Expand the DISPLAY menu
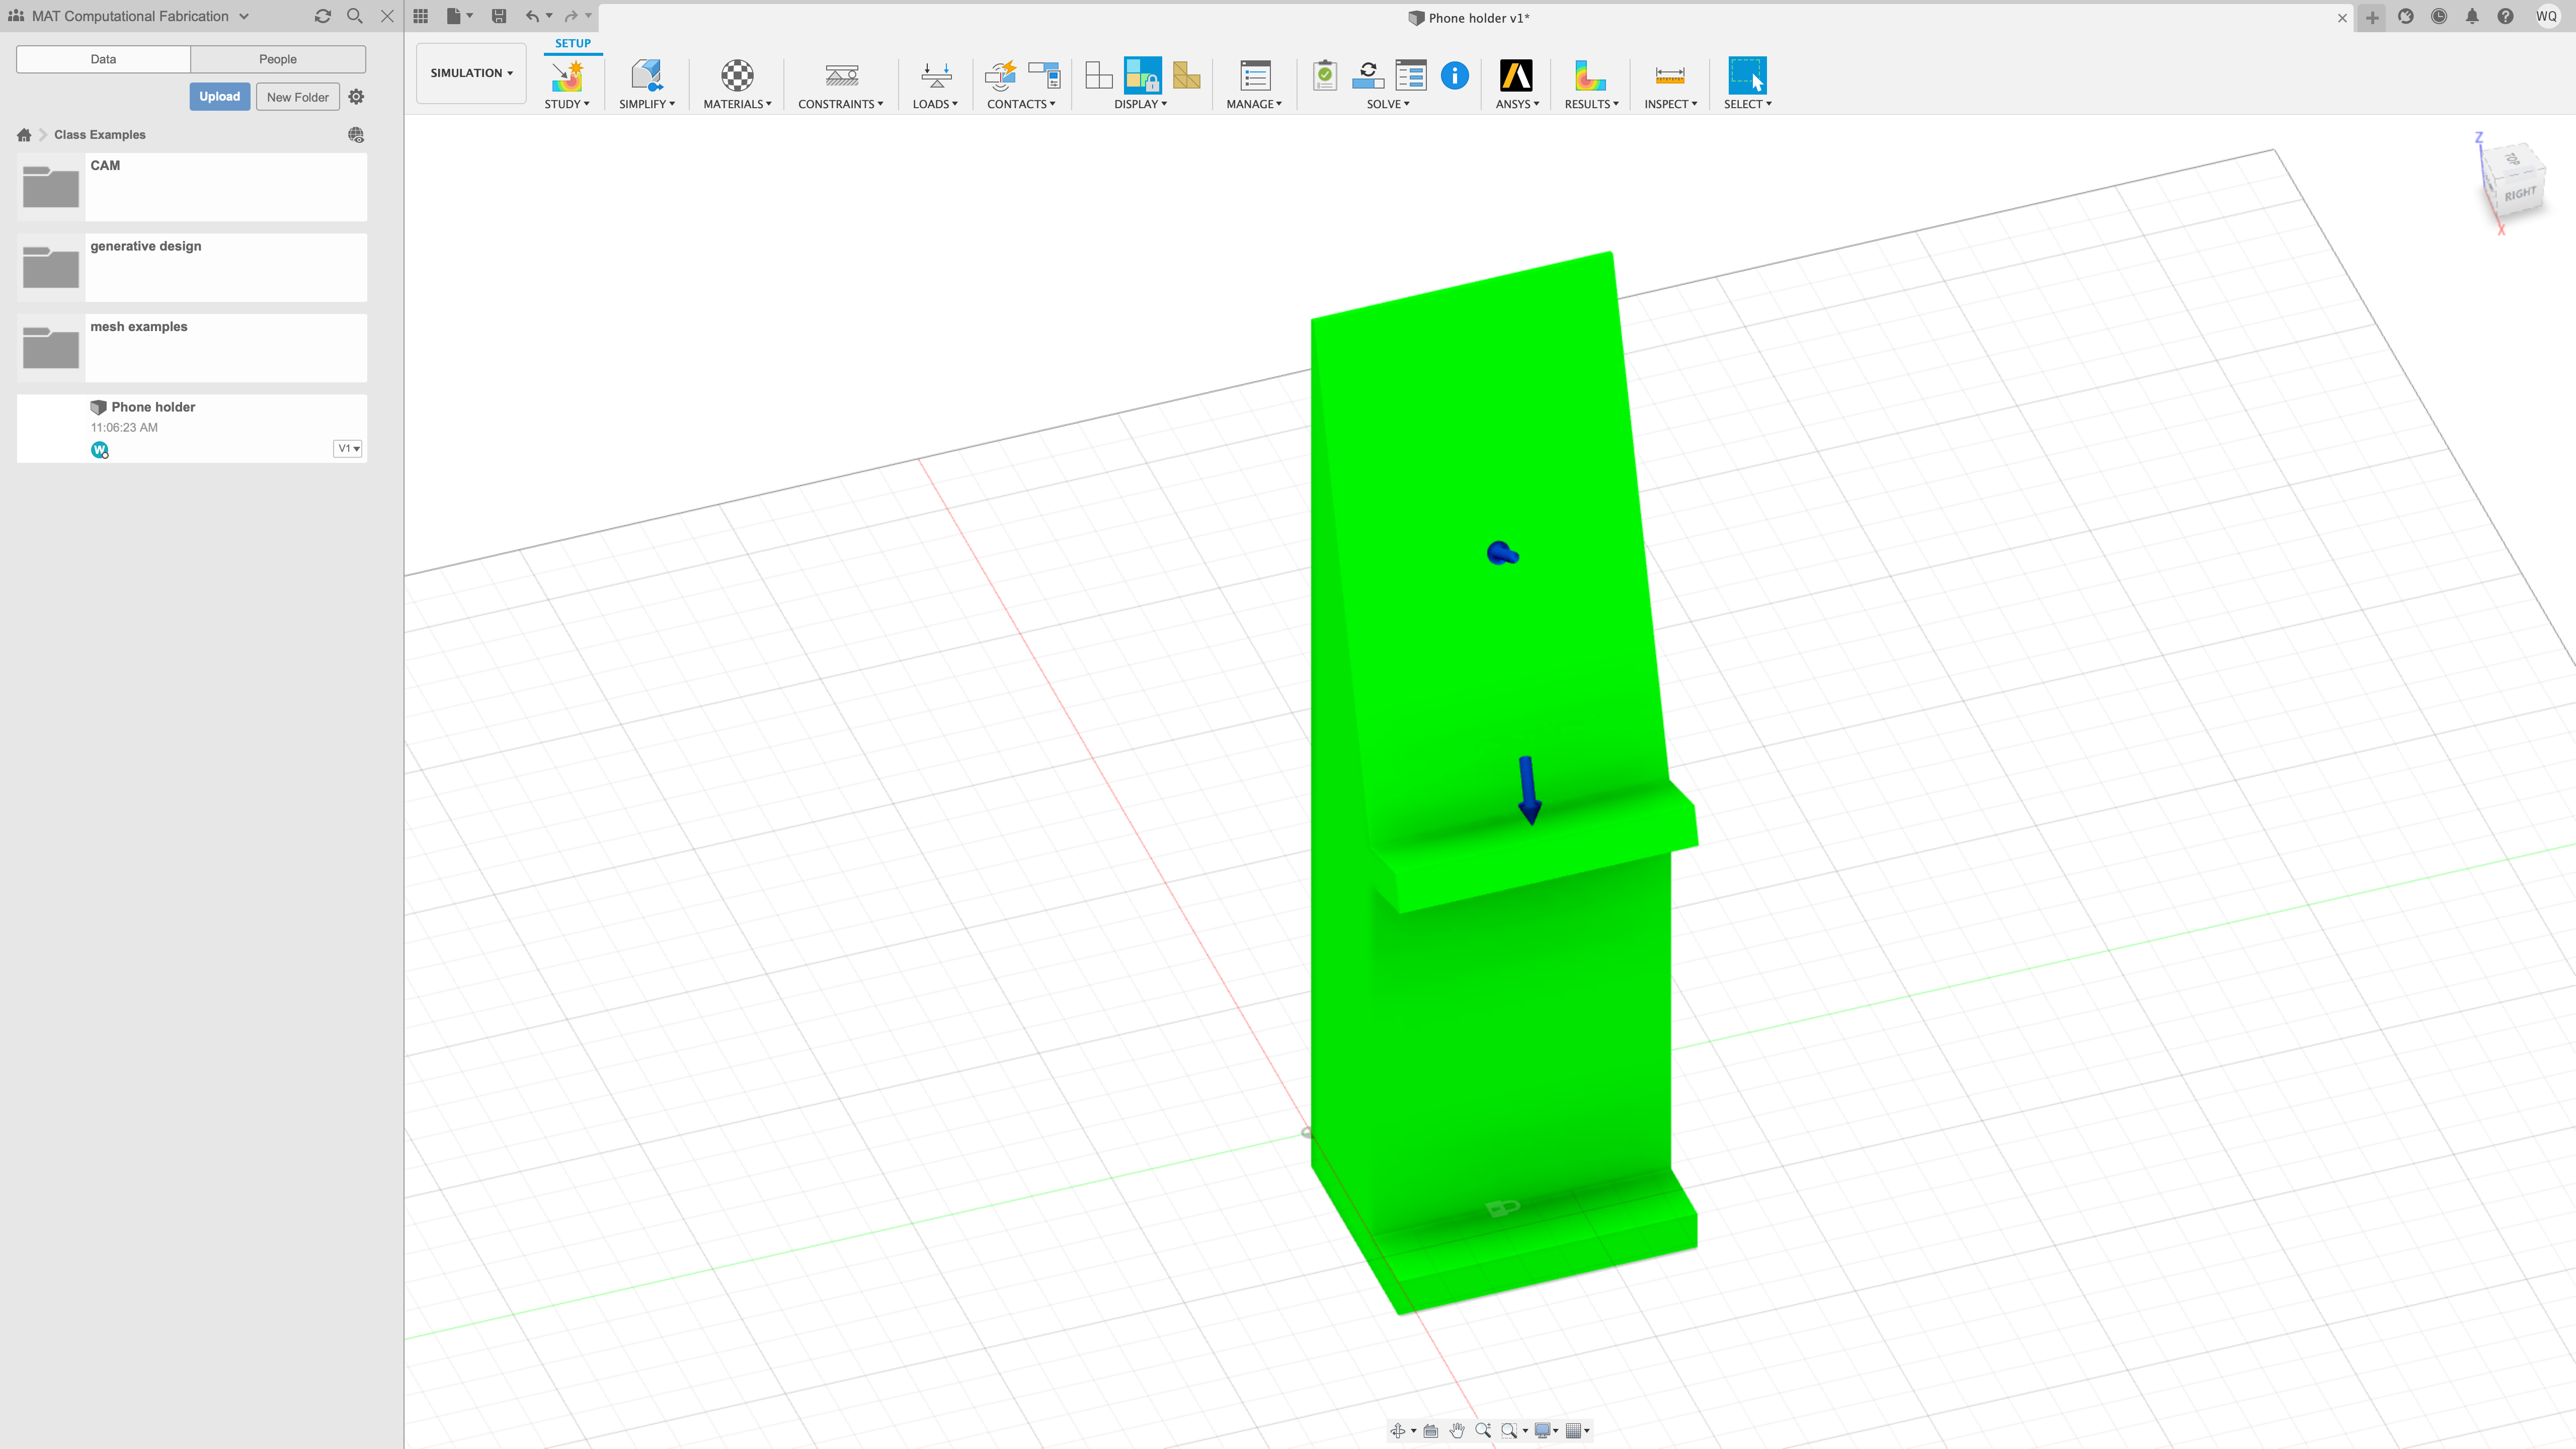This screenshot has width=2576, height=1449. (x=1141, y=104)
